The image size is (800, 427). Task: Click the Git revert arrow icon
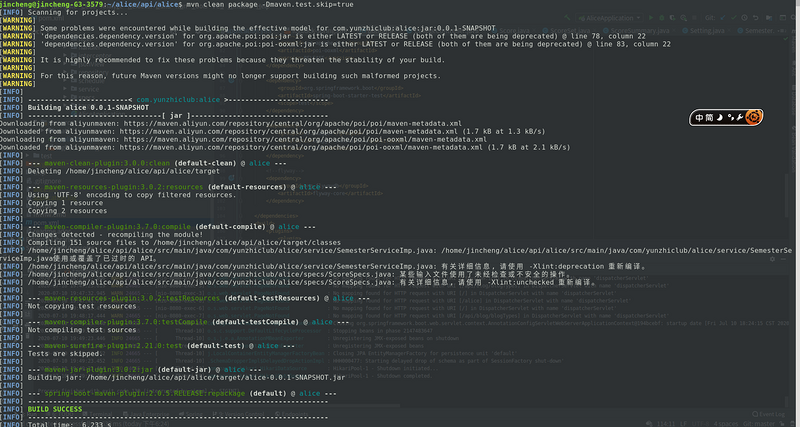pyautogui.click(x=756, y=18)
